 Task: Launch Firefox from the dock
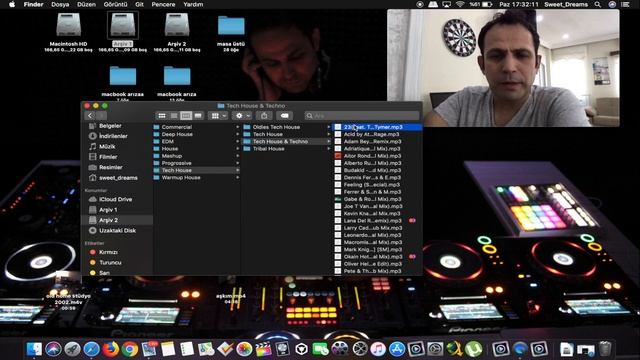coord(110,349)
